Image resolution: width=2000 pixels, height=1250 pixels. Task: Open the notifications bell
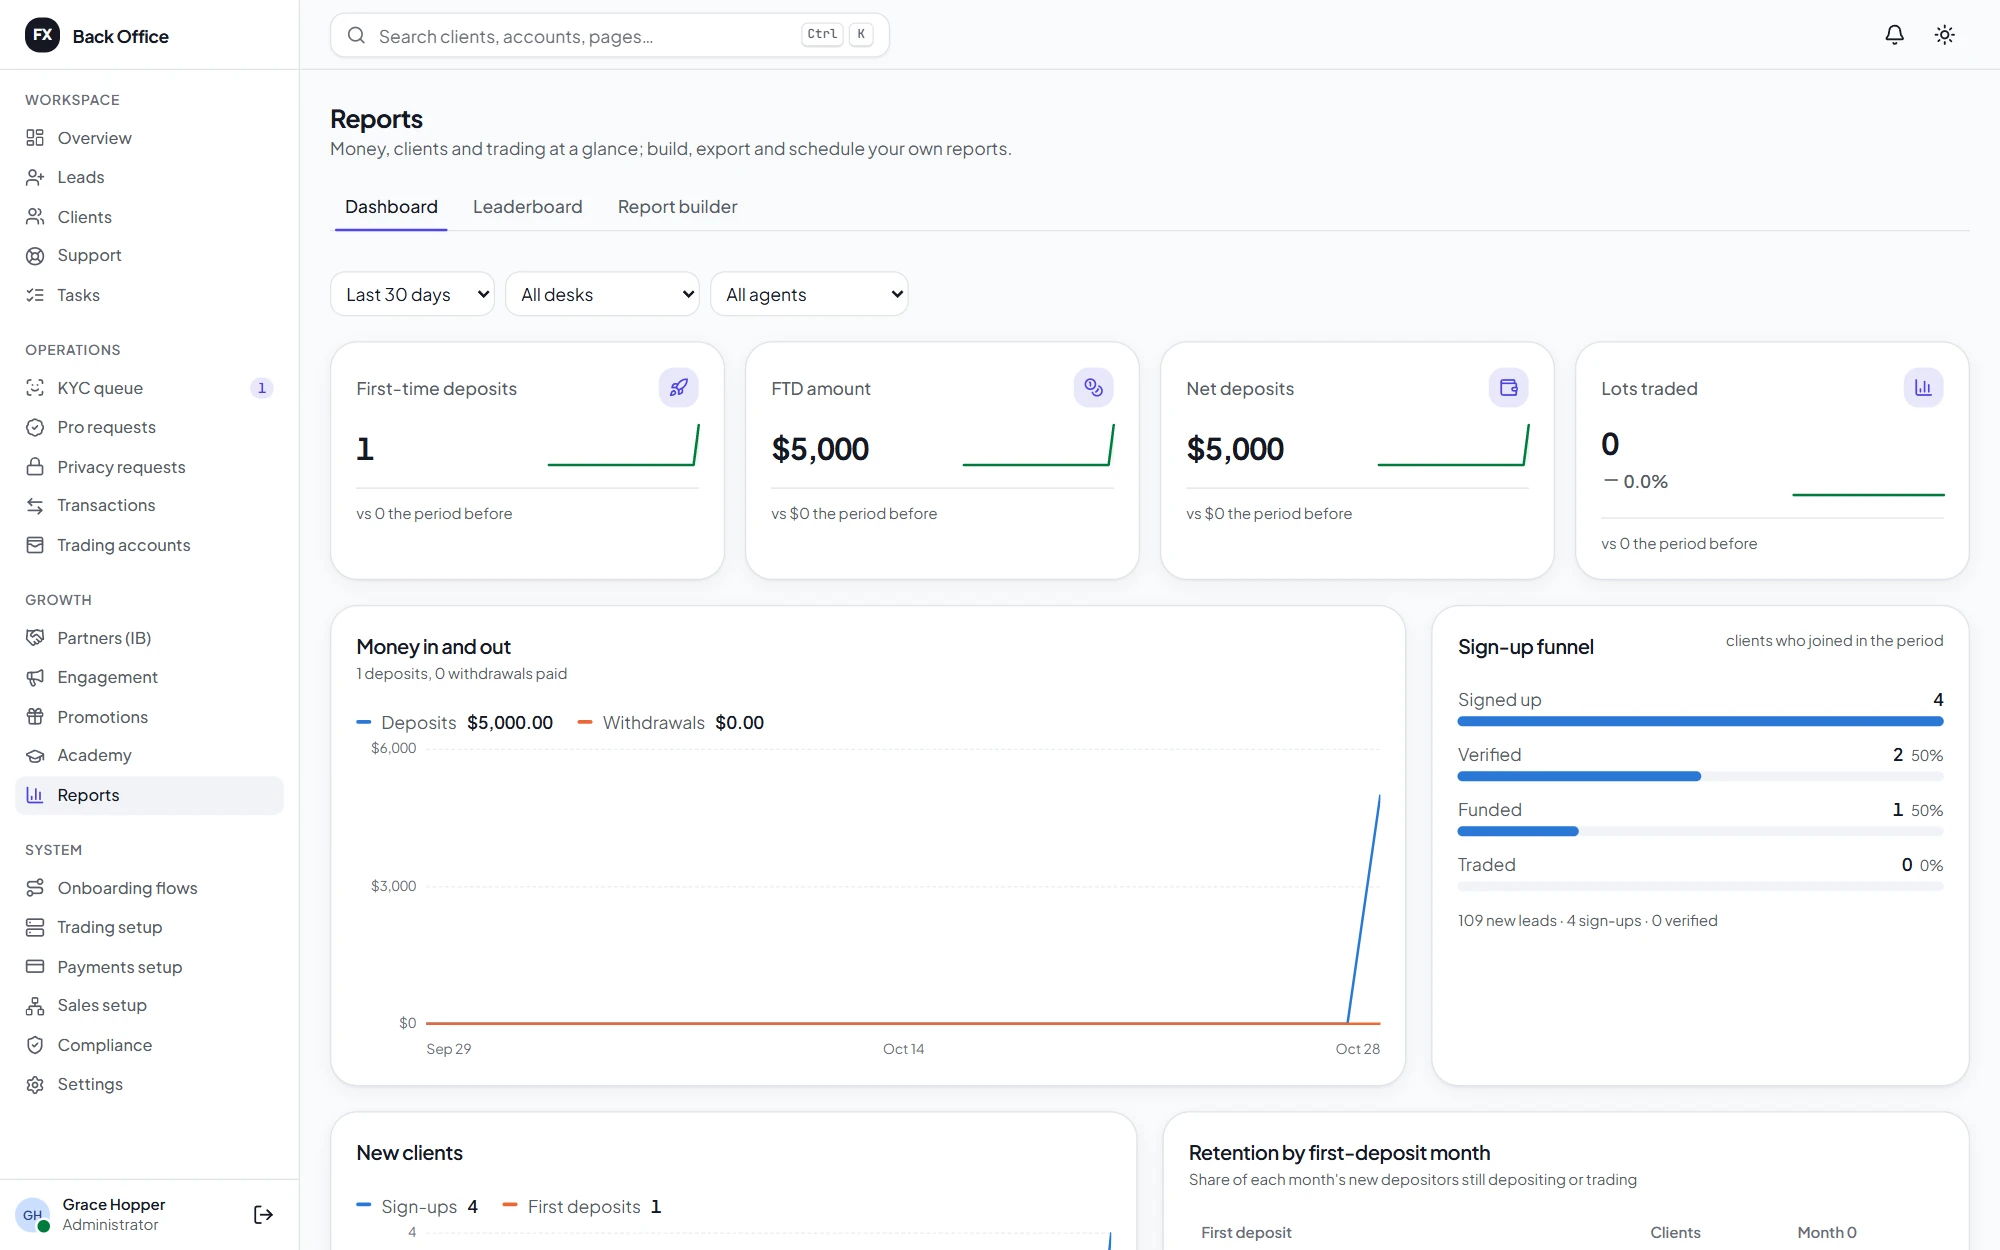point(1894,35)
